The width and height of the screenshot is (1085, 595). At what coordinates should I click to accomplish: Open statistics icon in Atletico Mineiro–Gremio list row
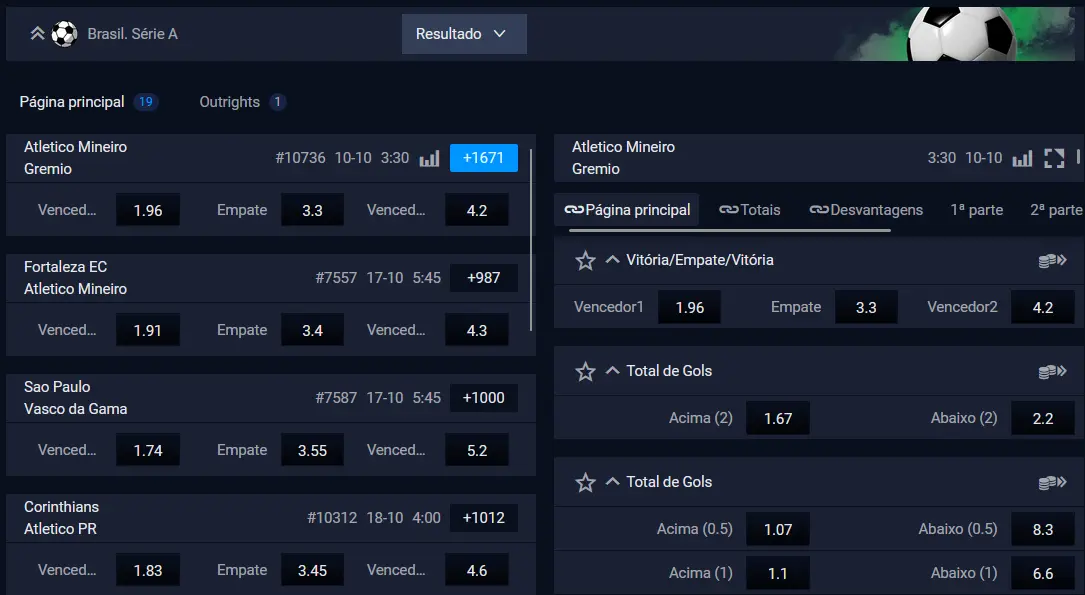pos(429,158)
